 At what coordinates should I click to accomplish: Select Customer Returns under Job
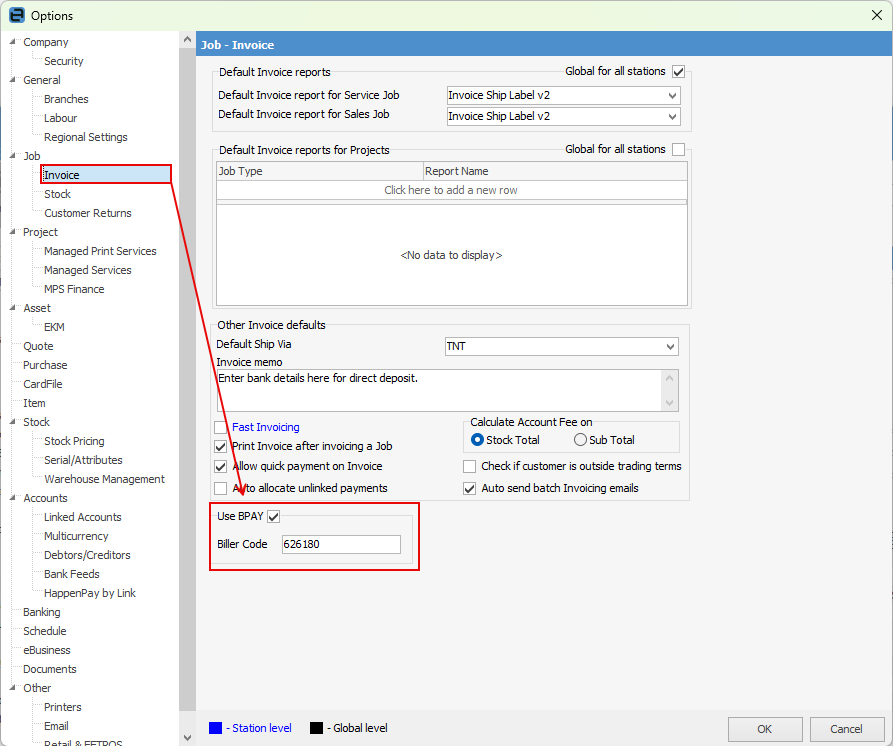pyautogui.click(x=88, y=213)
